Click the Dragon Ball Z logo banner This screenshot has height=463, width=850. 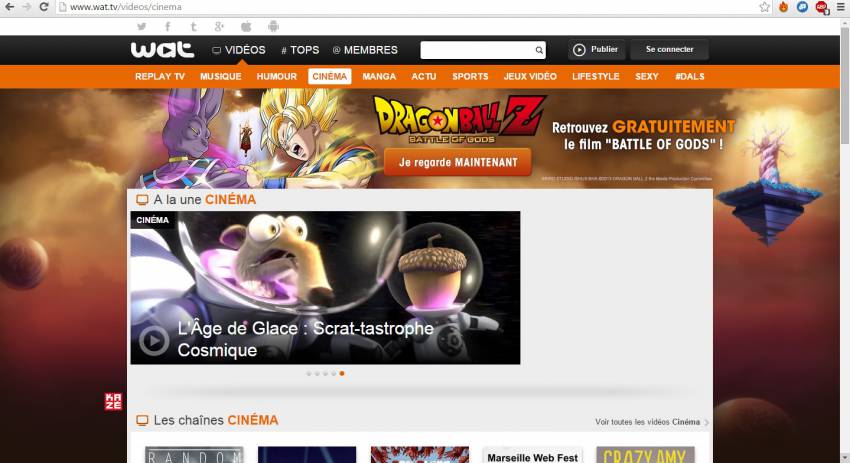click(459, 119)
